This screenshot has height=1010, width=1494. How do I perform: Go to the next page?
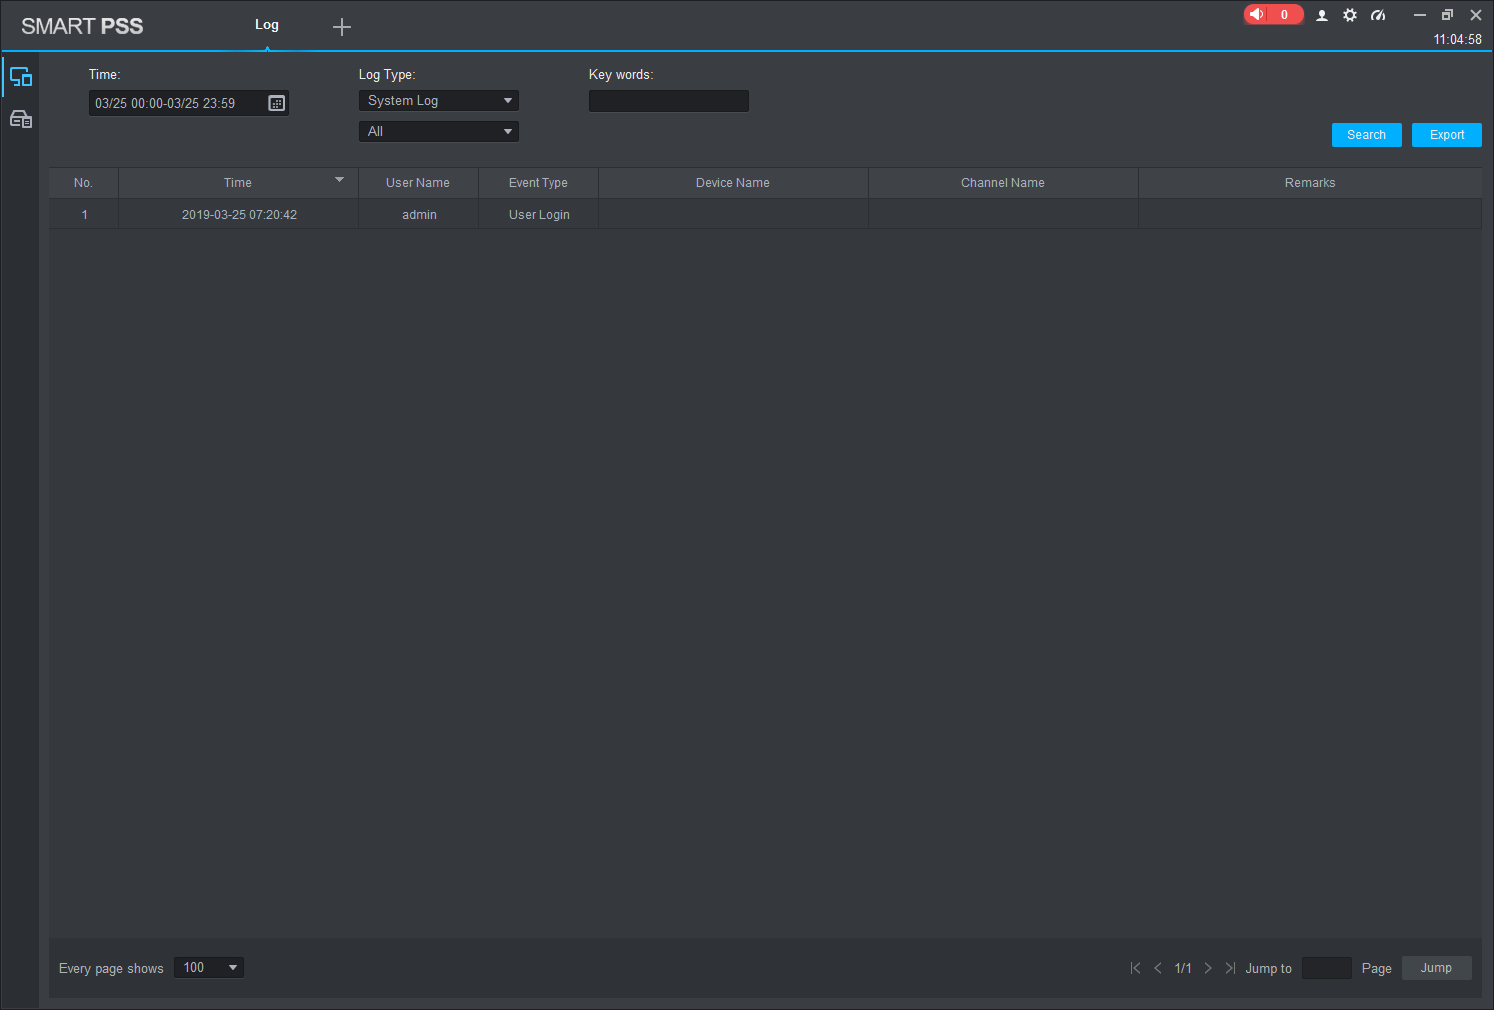click(1208, 968)
